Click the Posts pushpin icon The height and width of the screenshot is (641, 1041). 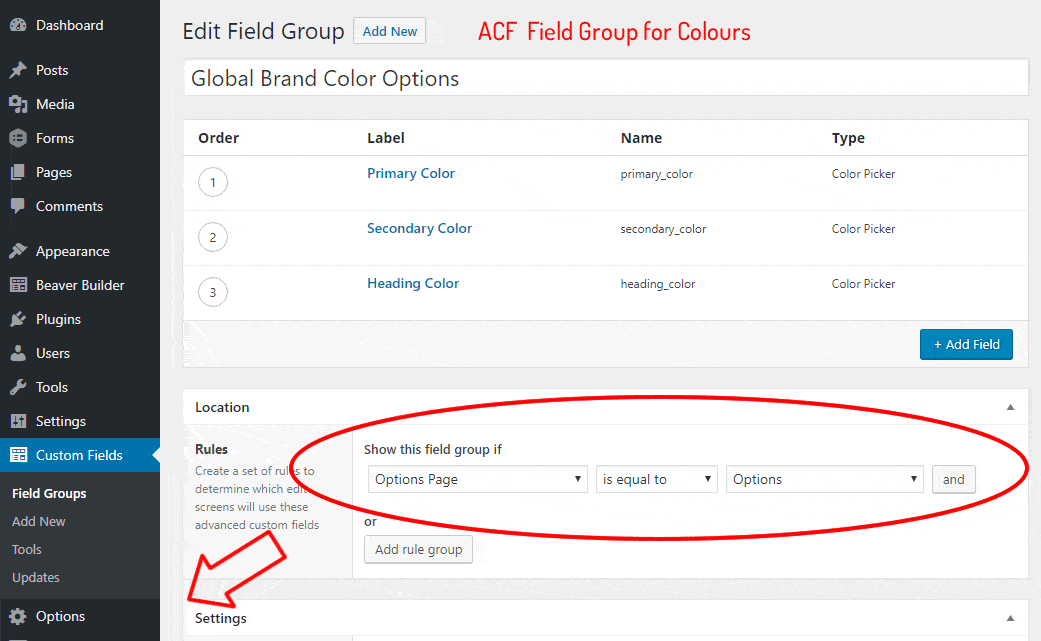point(18,70)
